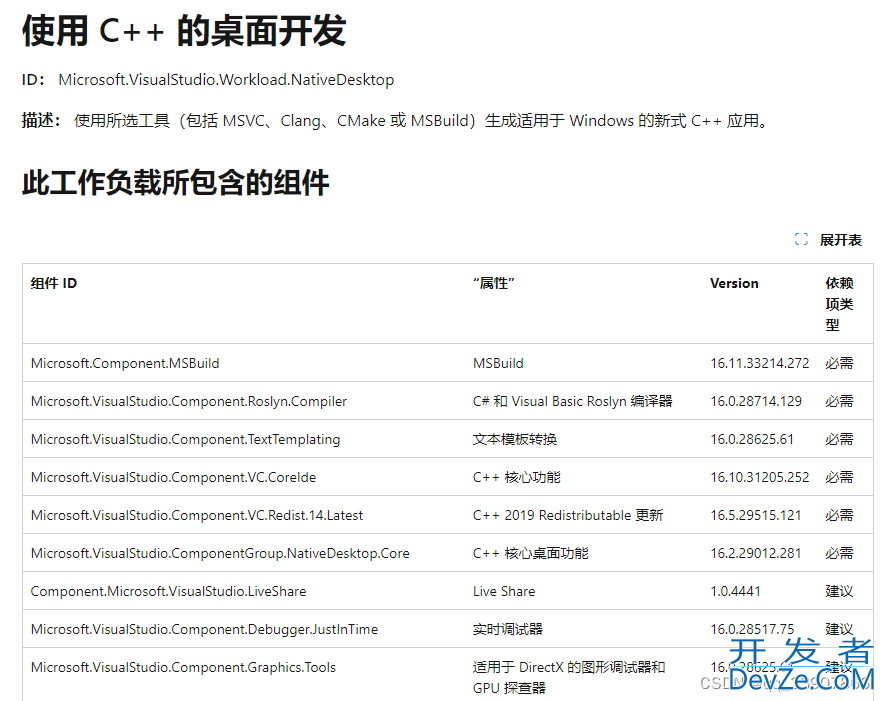The height and width of the screenshot is (701, 885).
Task: Click the 文本模板转换 cell
Action: tap(515, 439)
